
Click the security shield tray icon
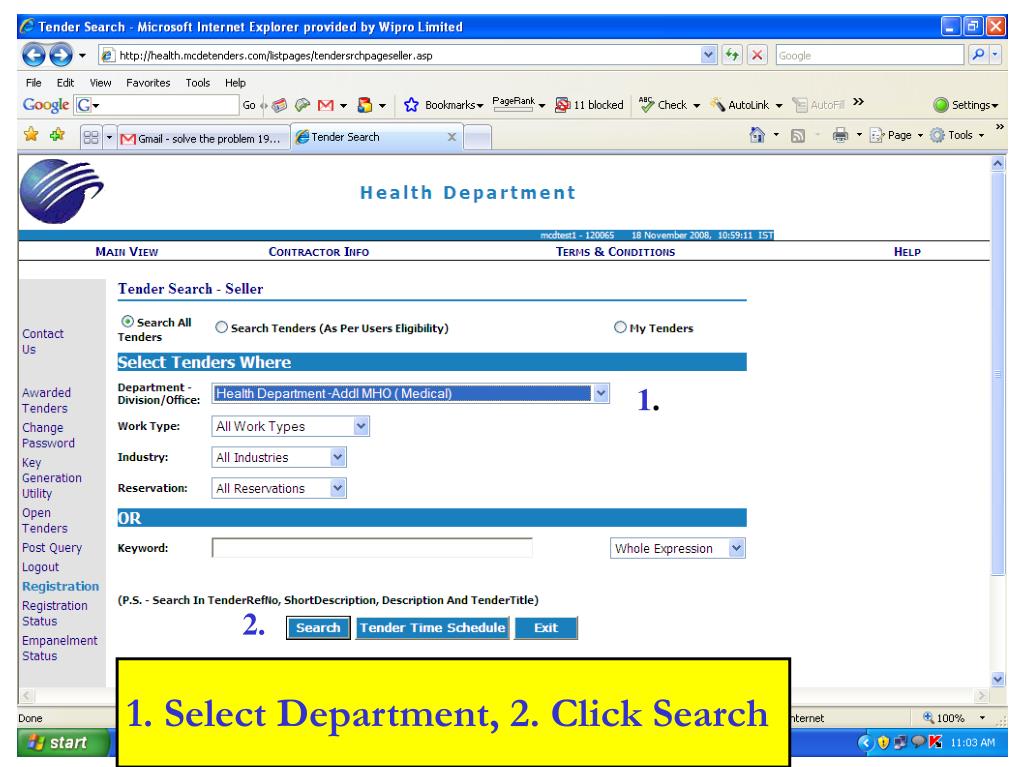[883, 742]
